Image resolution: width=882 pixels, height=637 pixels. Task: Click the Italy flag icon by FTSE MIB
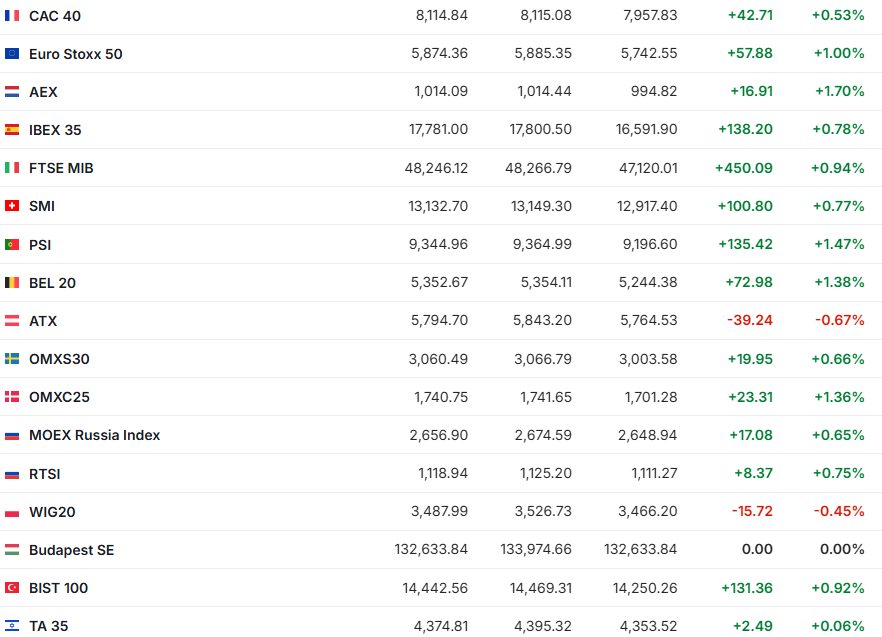point(12,168)
